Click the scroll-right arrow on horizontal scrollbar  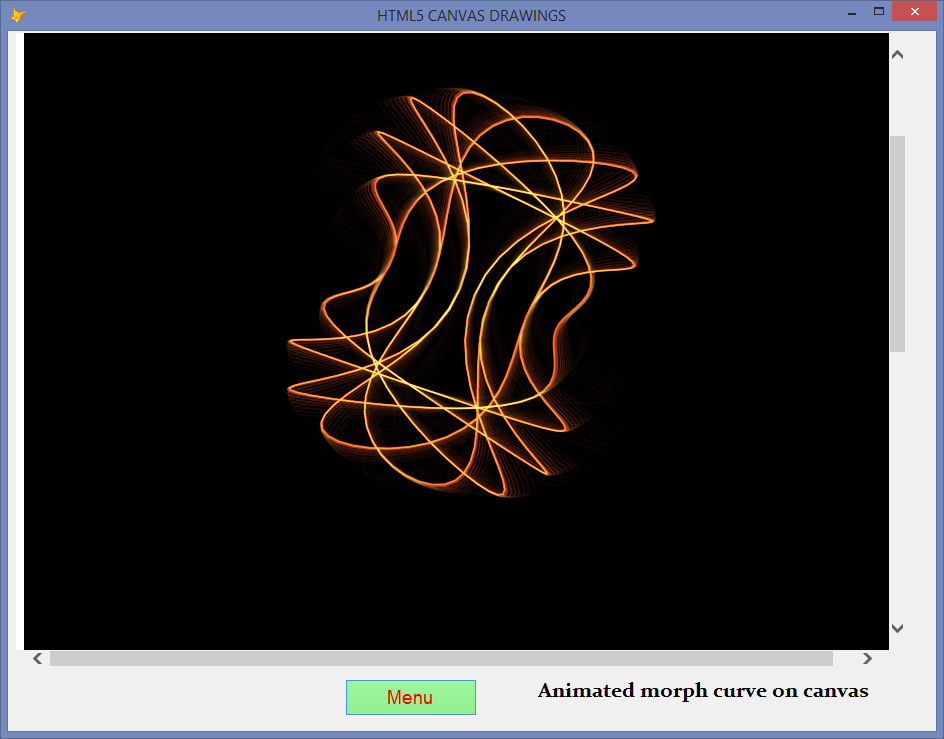(x=868, y=658)
